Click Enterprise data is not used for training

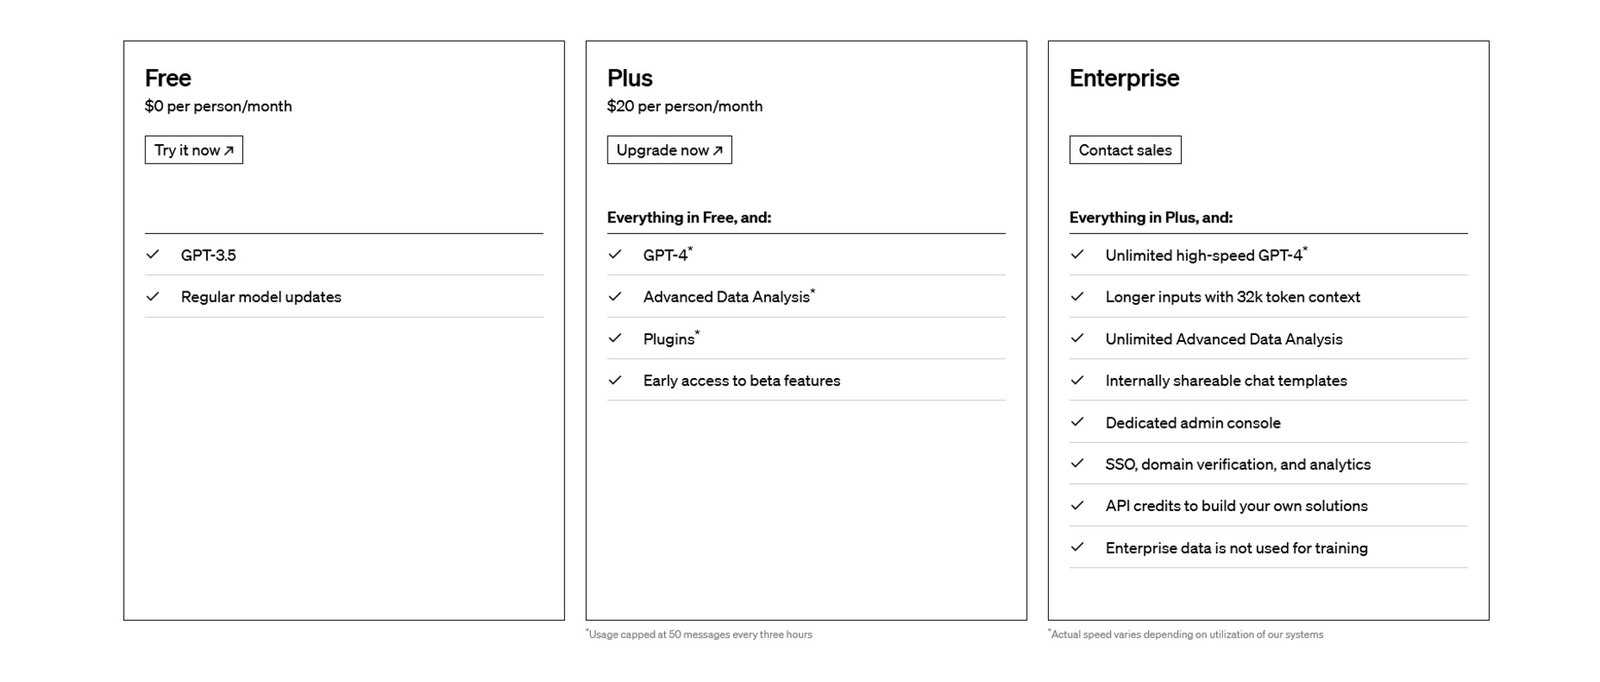(1236, 548)
